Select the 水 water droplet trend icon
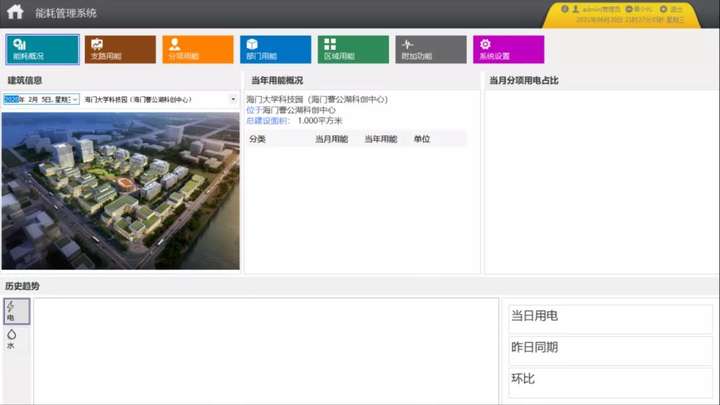This screenshot has height=405, width=720. coord(11,339)
